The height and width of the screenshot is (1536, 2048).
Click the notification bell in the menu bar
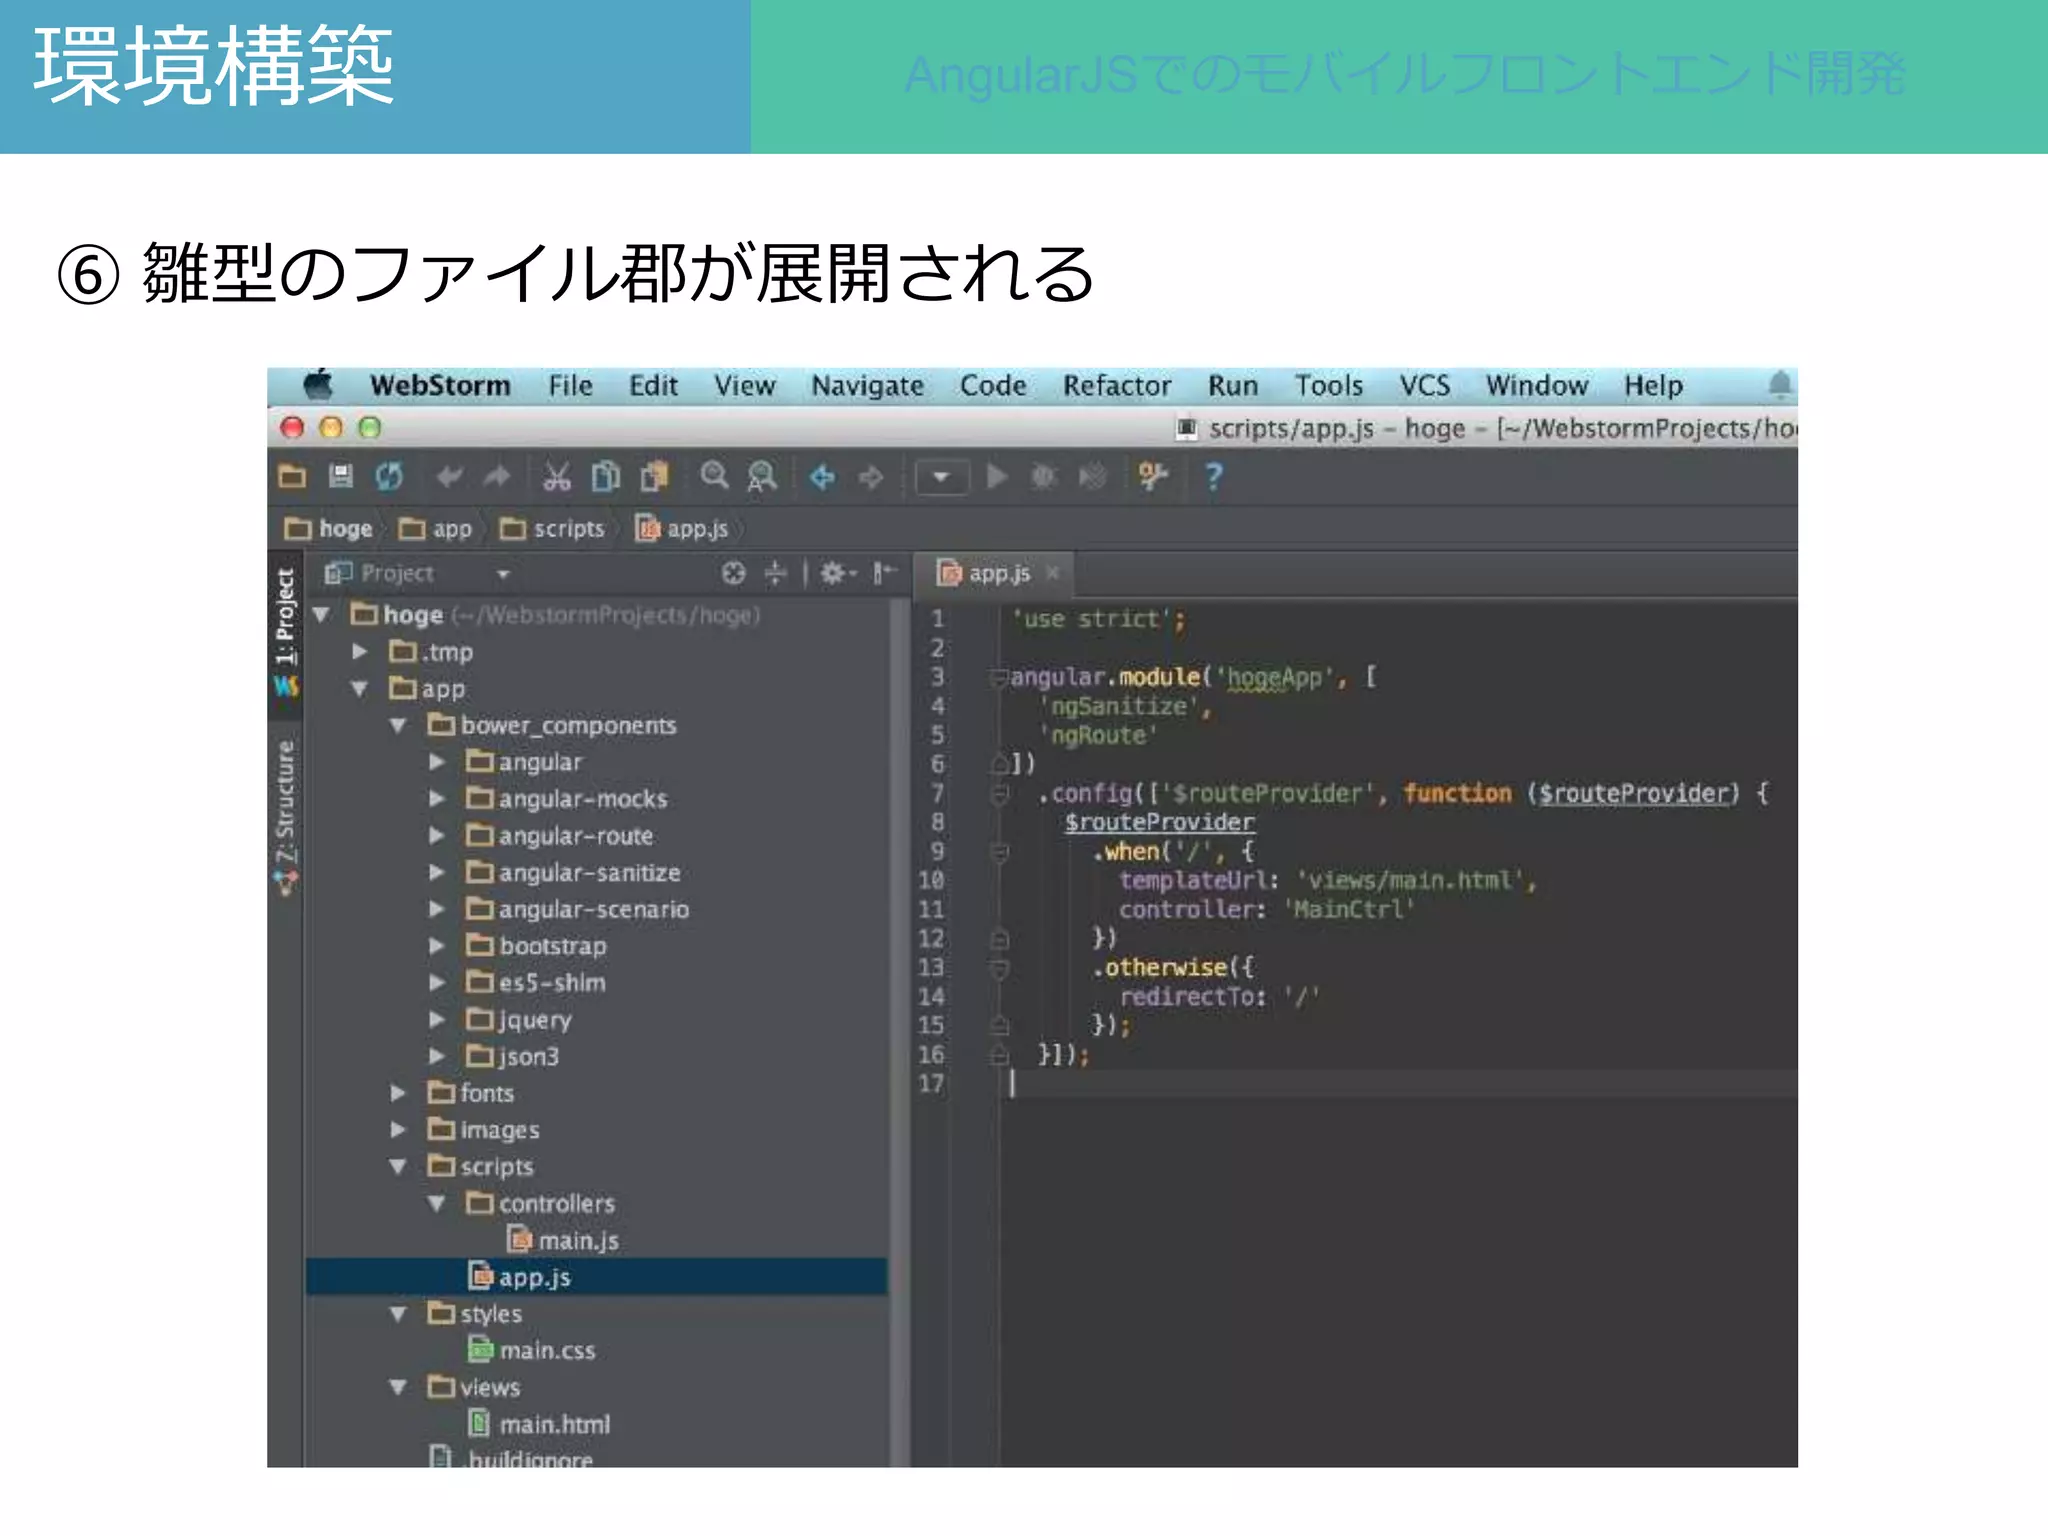tap(1780, 385)
